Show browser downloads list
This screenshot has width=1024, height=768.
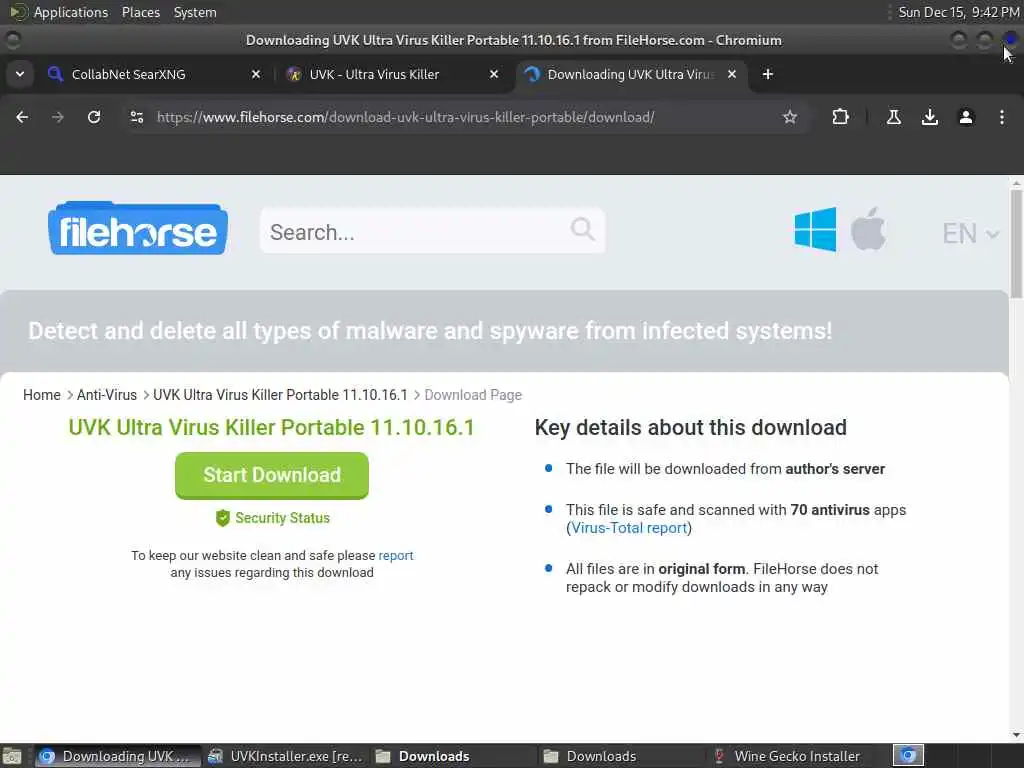point(929,117)
